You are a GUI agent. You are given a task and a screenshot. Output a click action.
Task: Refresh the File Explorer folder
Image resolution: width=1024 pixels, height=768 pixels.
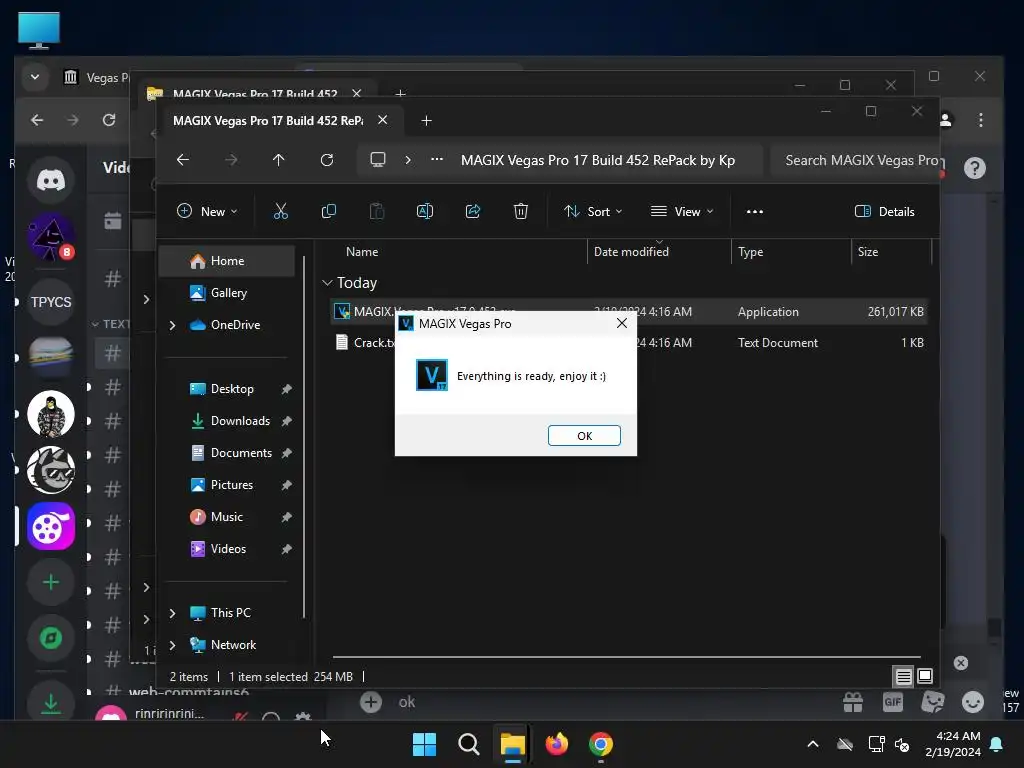(327, 160)
